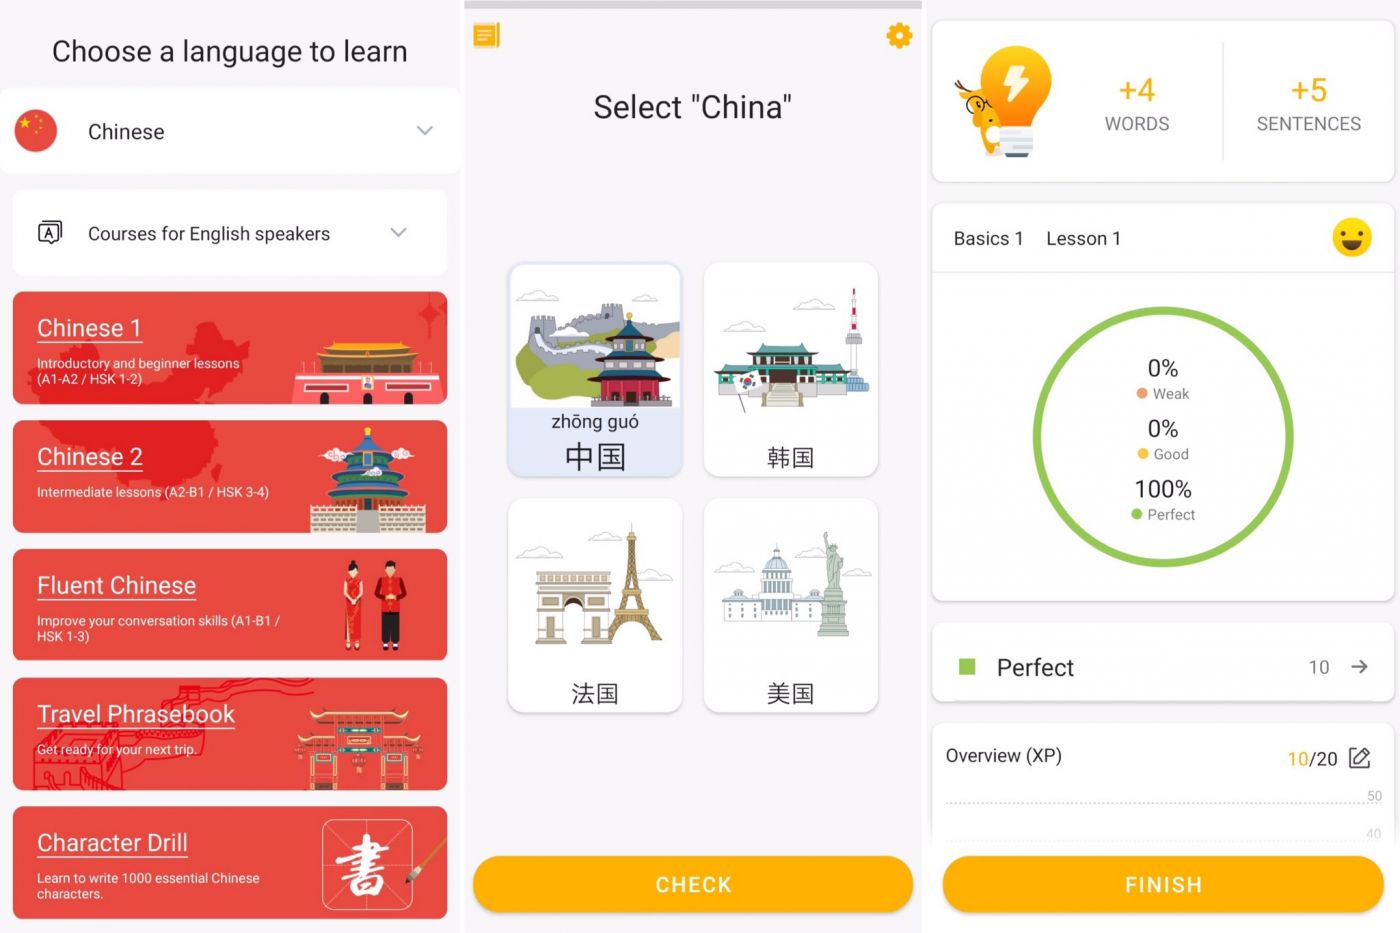
Task: Tap the Chinese flag icon
Action: [x=36, y=131]
